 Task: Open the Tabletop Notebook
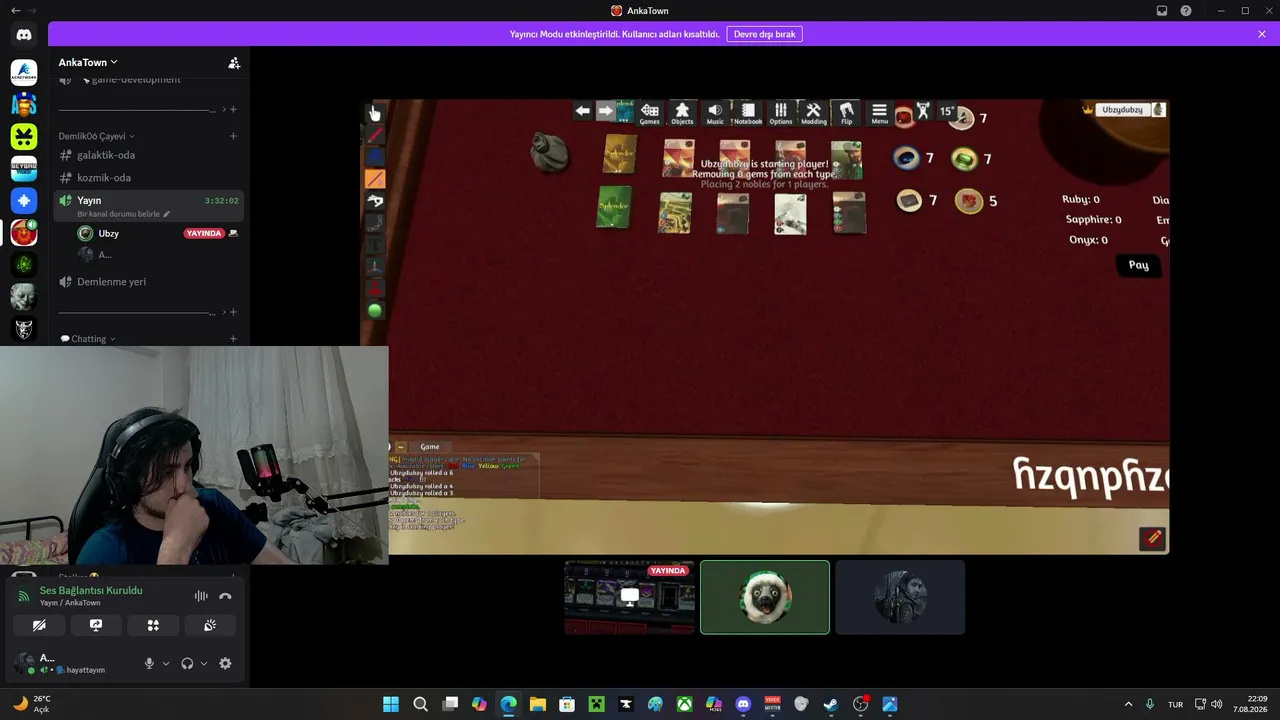(x=747, y=113)
